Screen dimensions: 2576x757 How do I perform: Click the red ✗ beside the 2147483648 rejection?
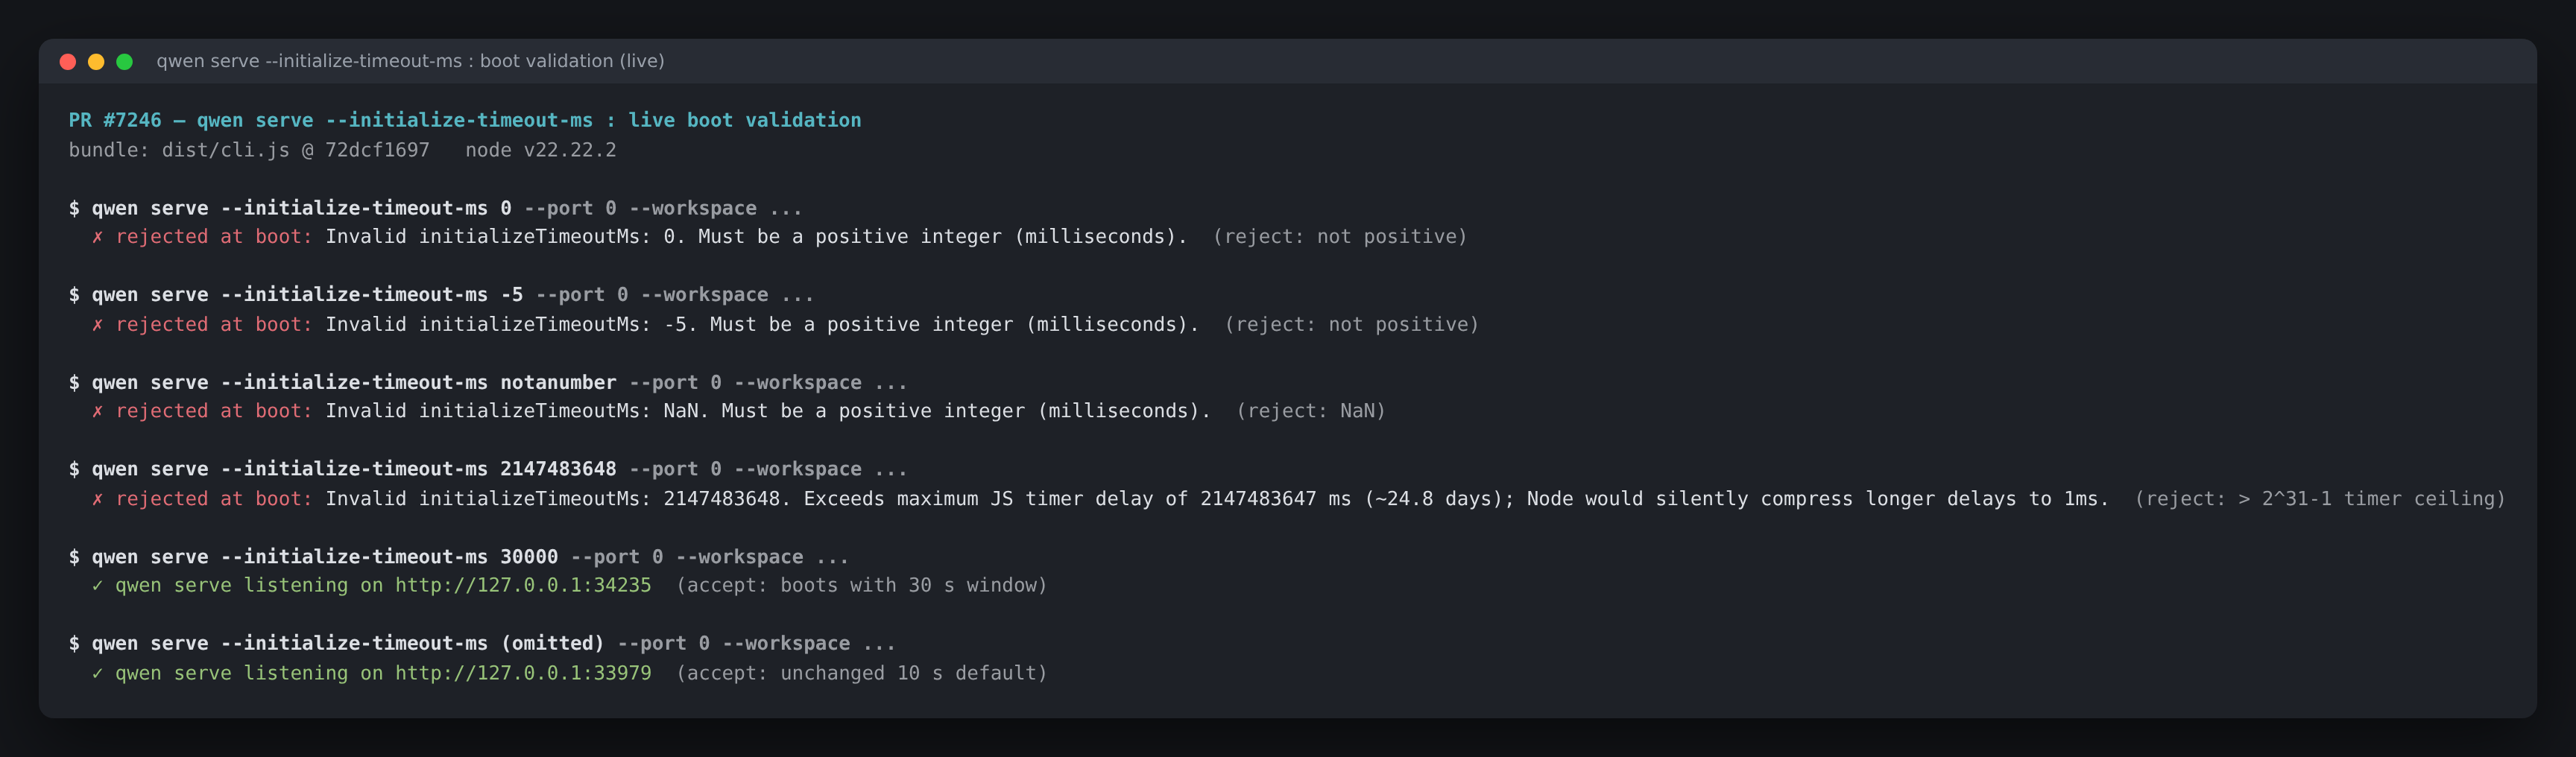tap(97, 499)
